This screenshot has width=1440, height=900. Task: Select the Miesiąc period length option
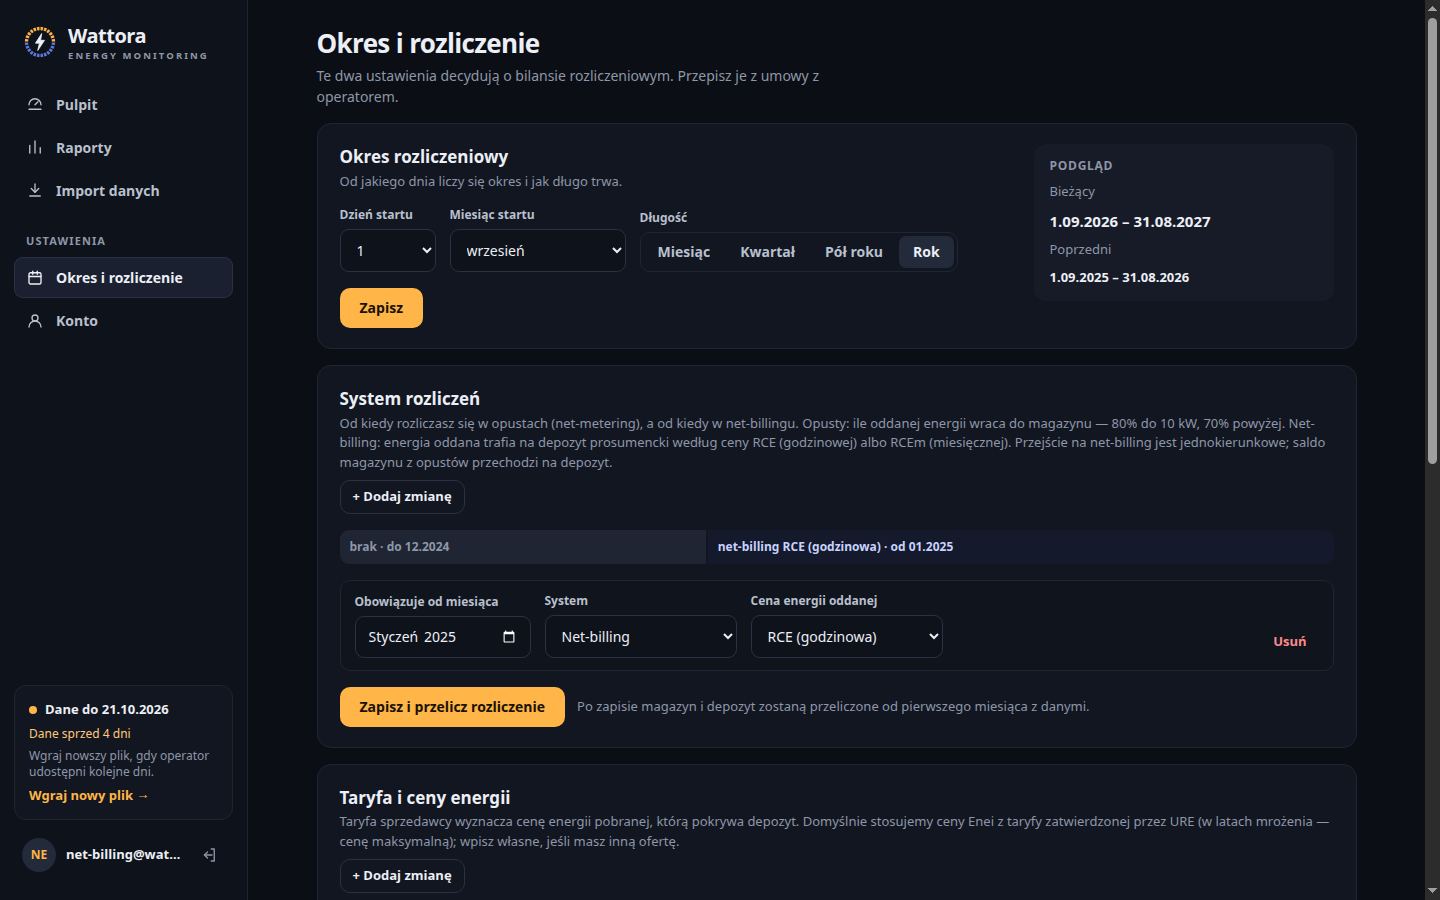[684, 252]
